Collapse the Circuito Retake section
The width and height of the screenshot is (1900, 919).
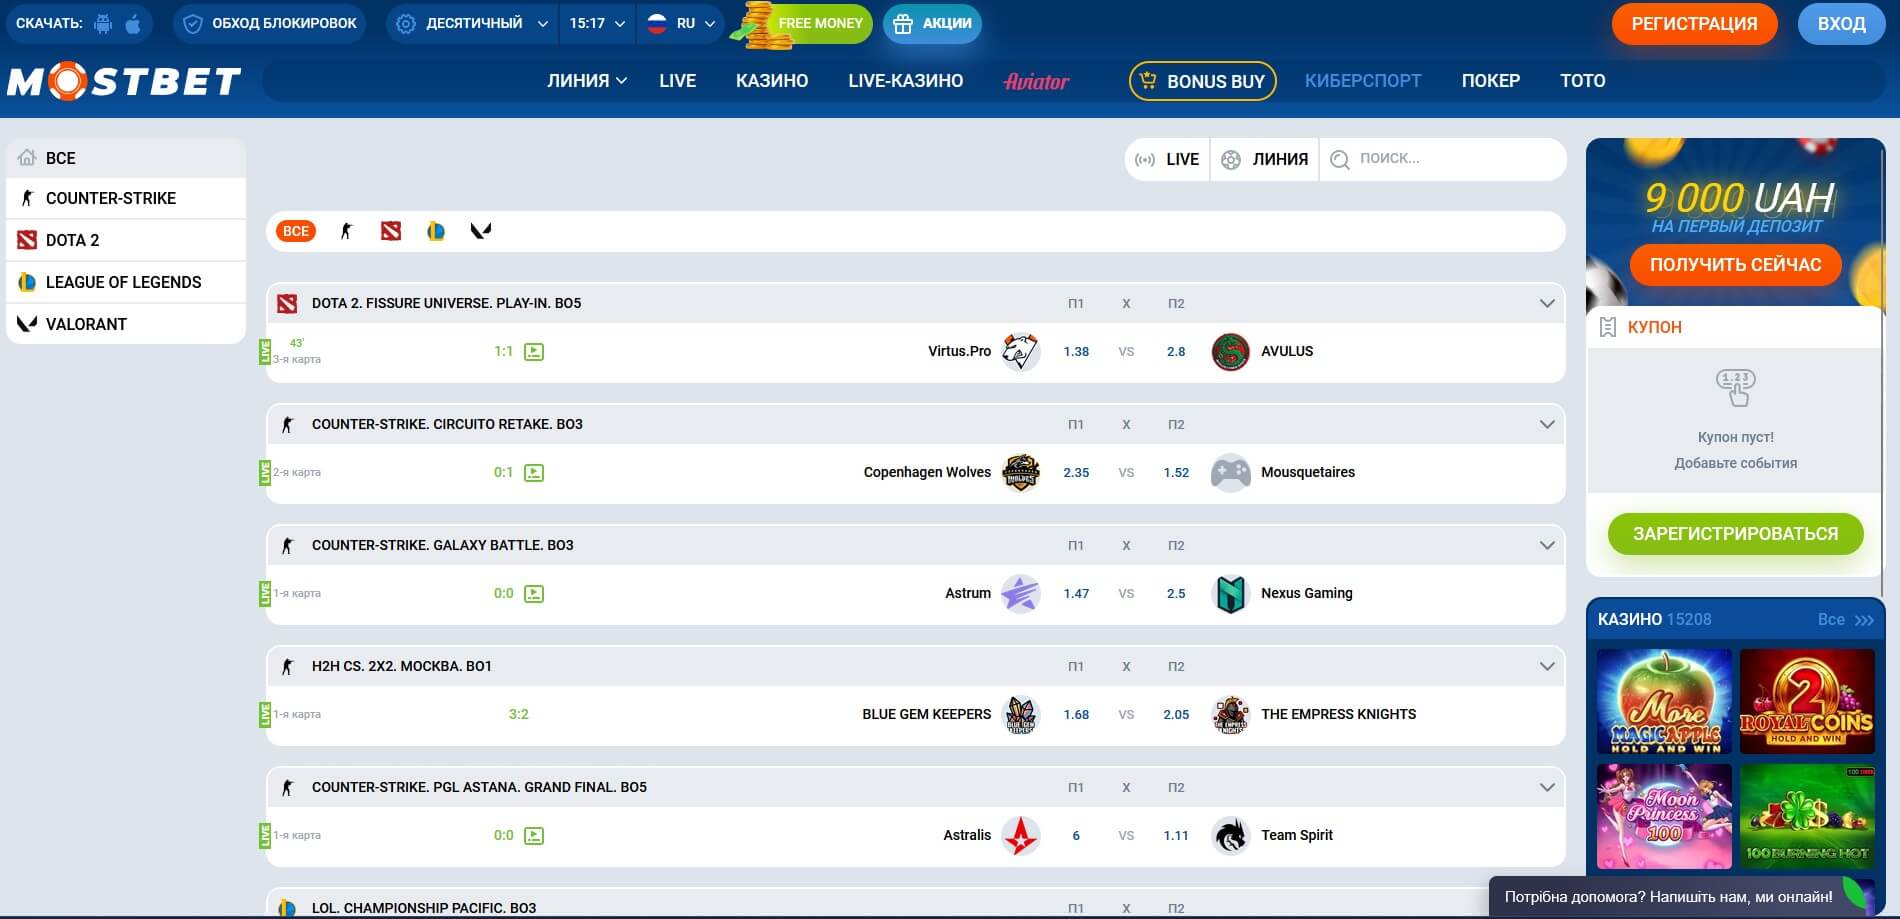click(x=1547, y=424)
